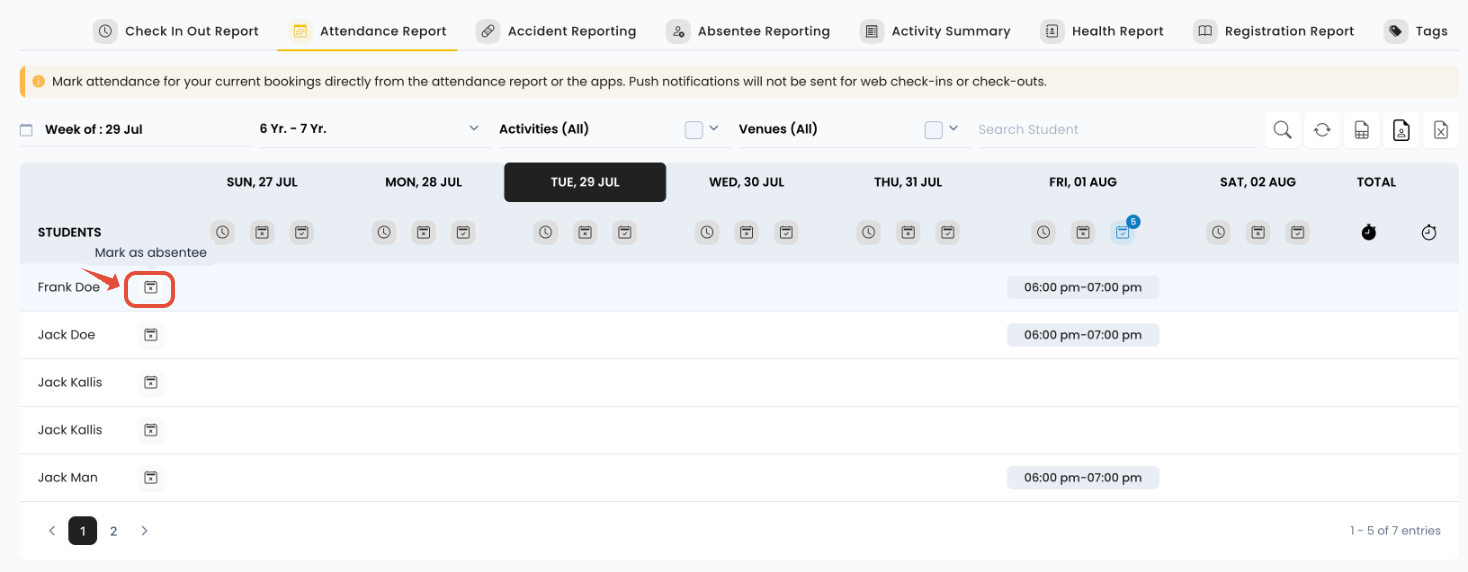Click the calendar-x icon under THU, 31 JUL
This screenshot has width=1468, height=572.
(908, 232)
